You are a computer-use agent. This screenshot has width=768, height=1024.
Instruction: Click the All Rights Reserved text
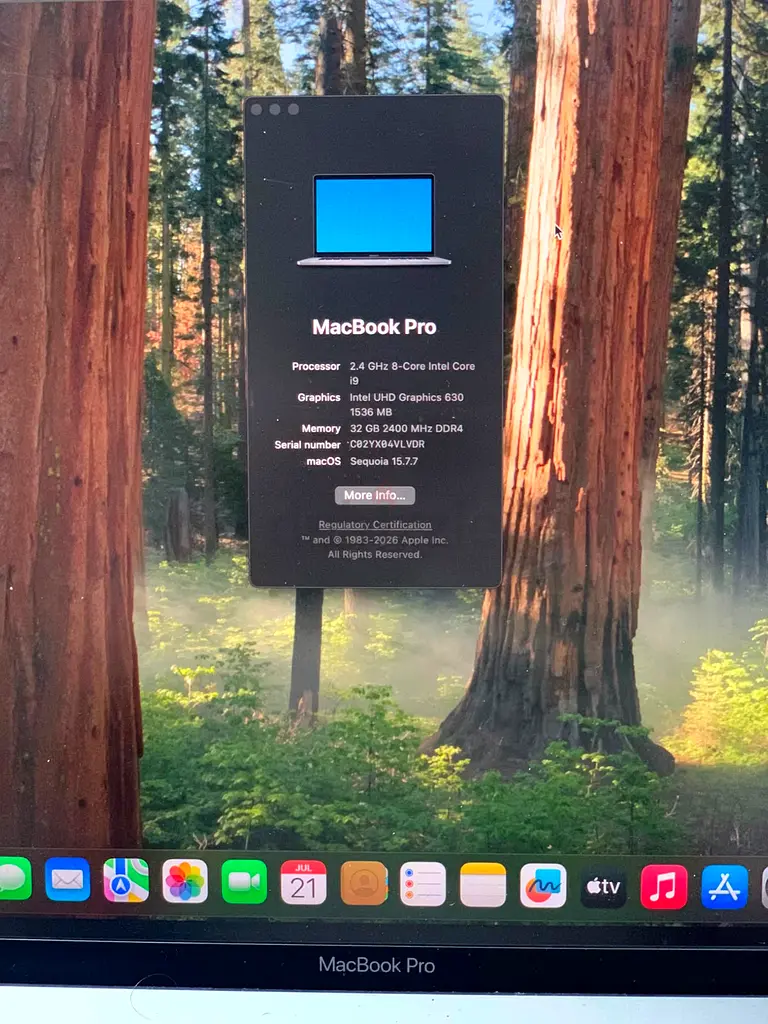[x=375, y=554]
